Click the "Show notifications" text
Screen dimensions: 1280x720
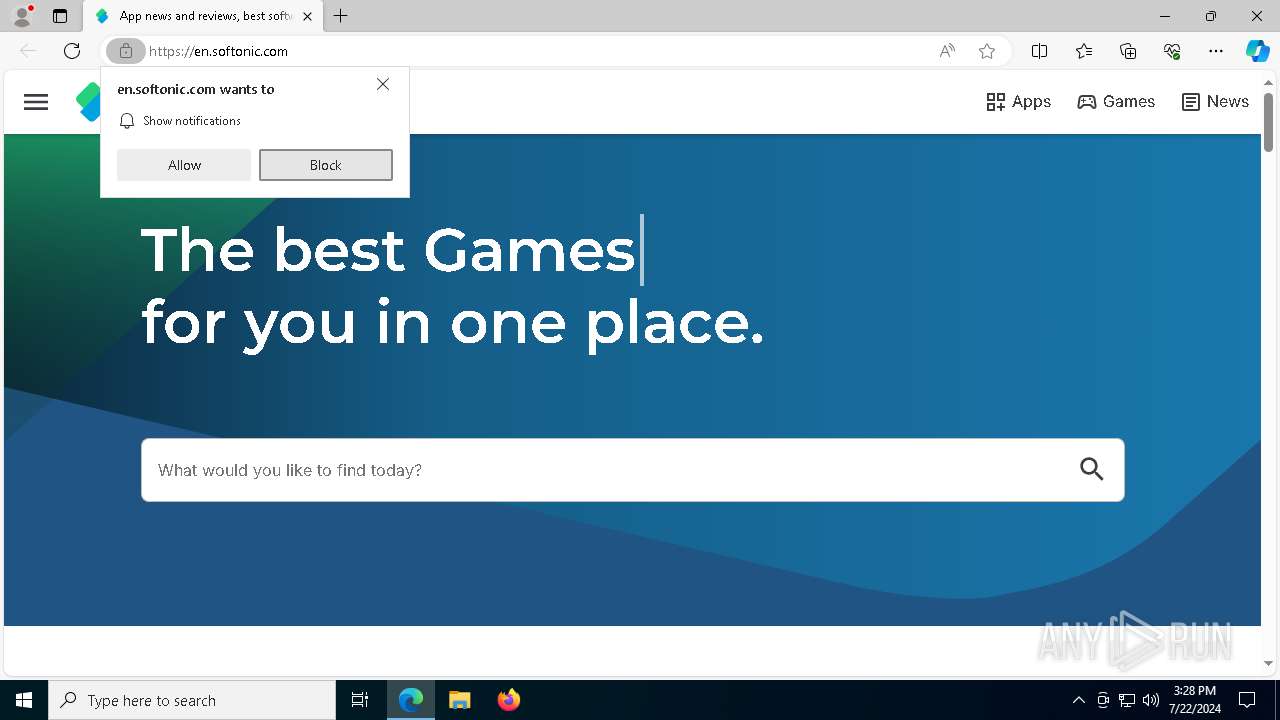pyautogui.click(x=192, y=121)
